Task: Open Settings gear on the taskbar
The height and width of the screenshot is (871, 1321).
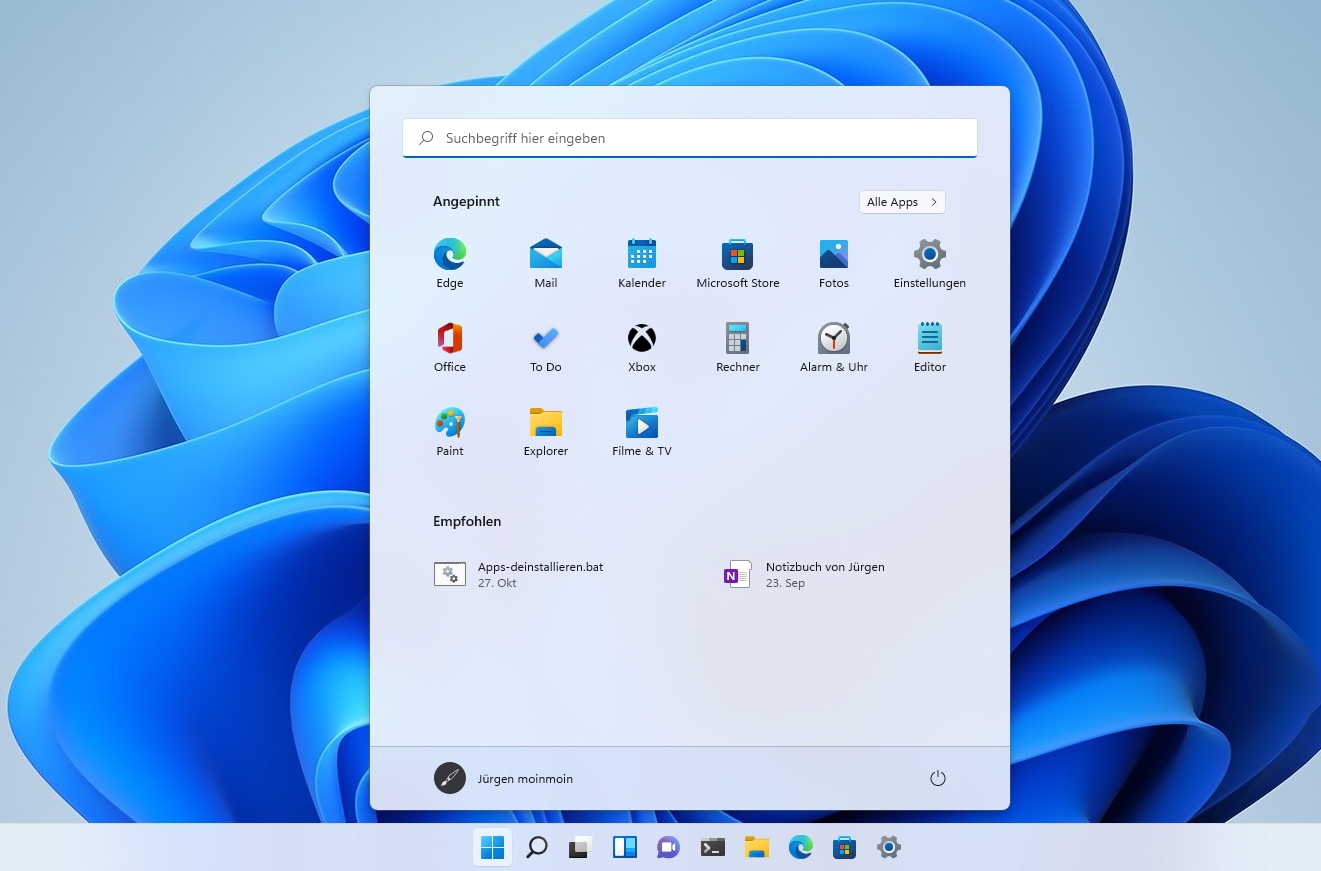Action: point(889,848)
